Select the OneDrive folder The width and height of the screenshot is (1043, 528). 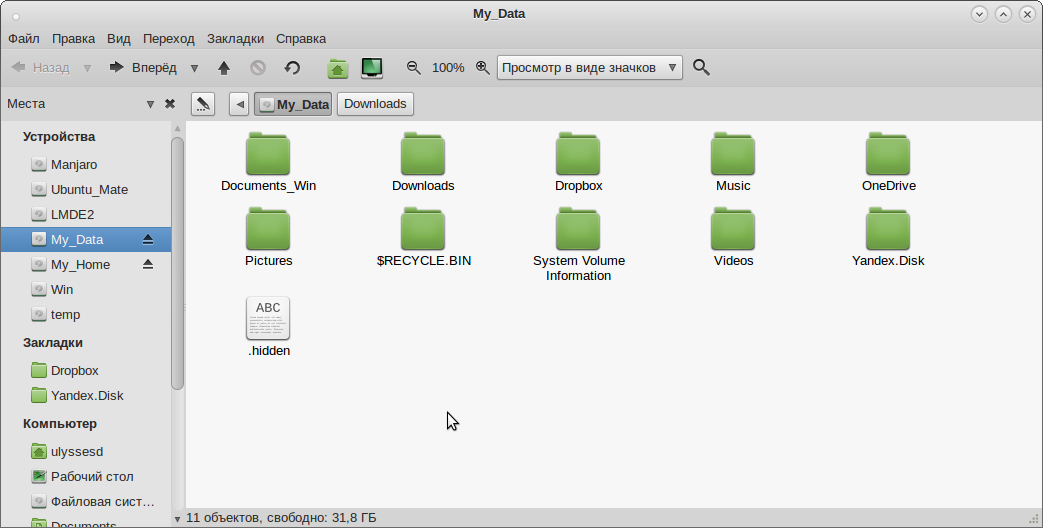[x=889, y=162]
